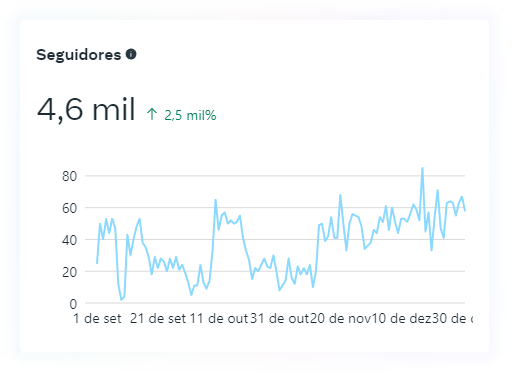Click the highest peak on the followers line

click(422, 168)
